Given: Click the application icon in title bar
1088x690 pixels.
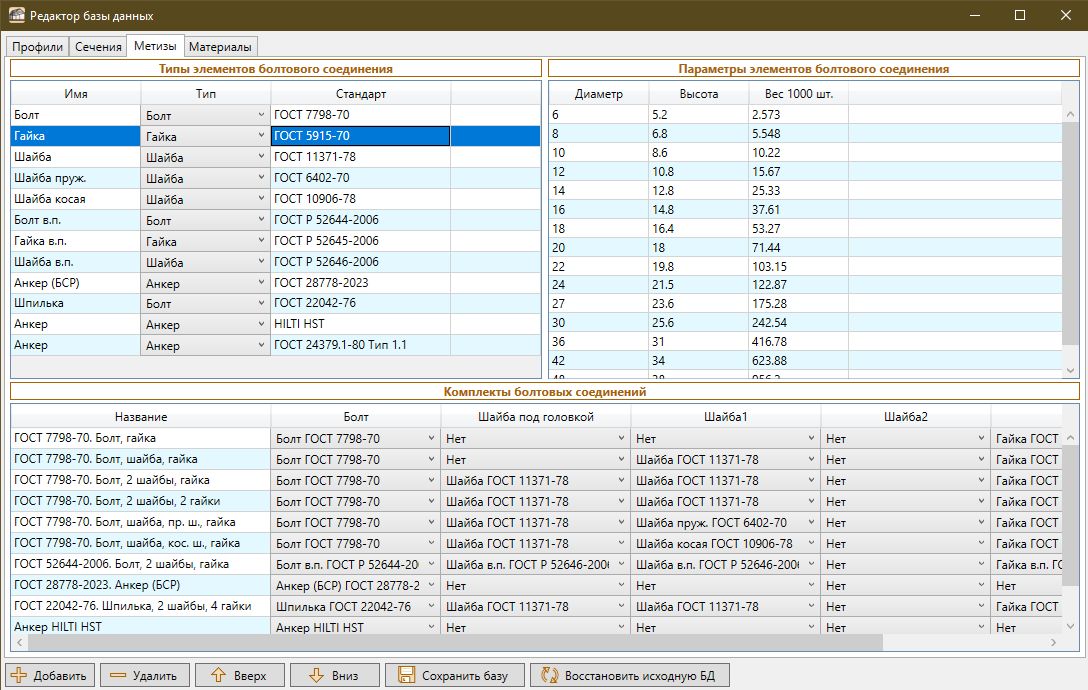Looking at the screenshot, I should pyautogui.click(x=16, y=16).
